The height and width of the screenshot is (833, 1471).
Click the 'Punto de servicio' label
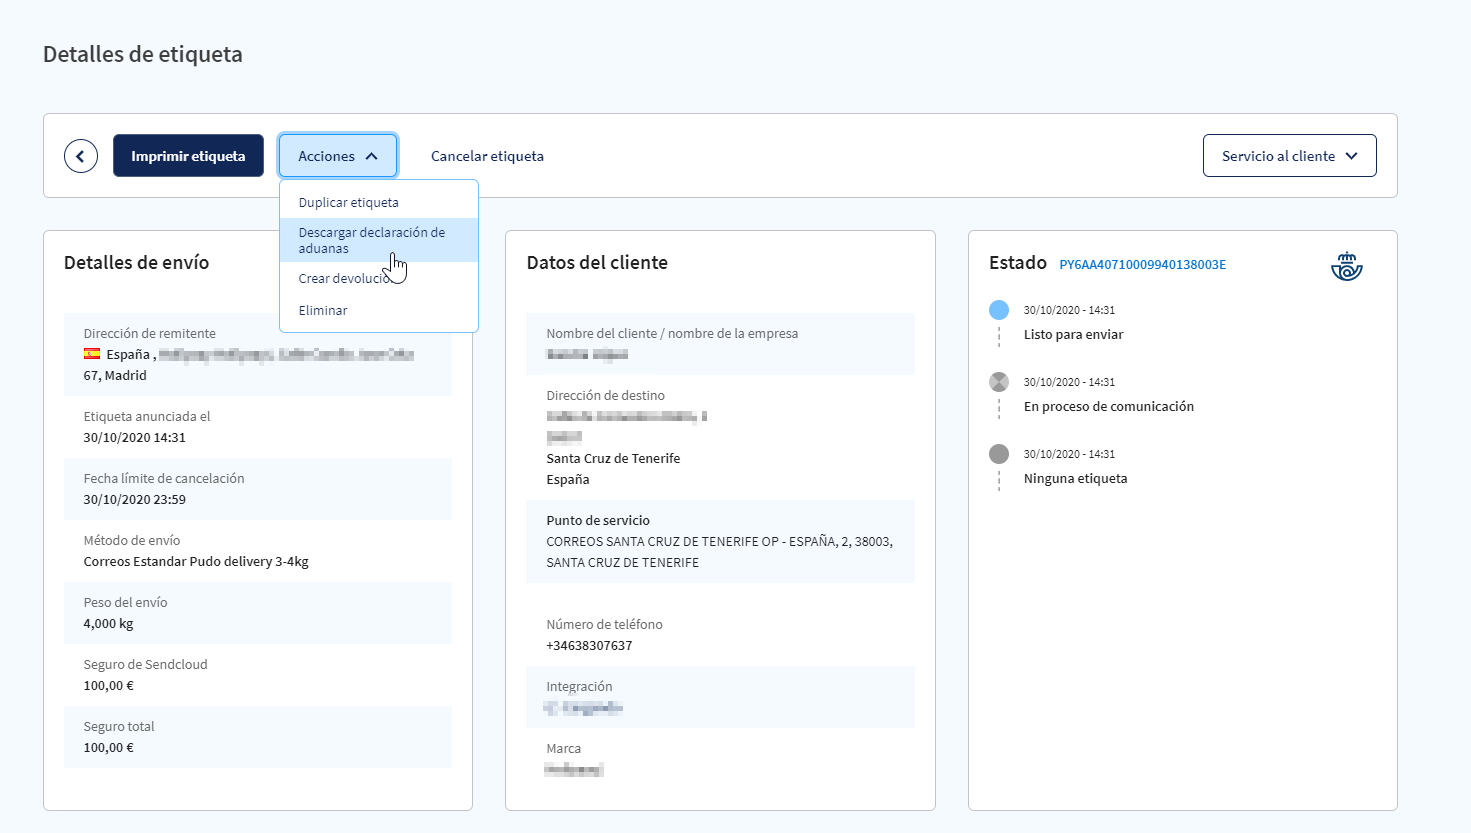(598, 521)
